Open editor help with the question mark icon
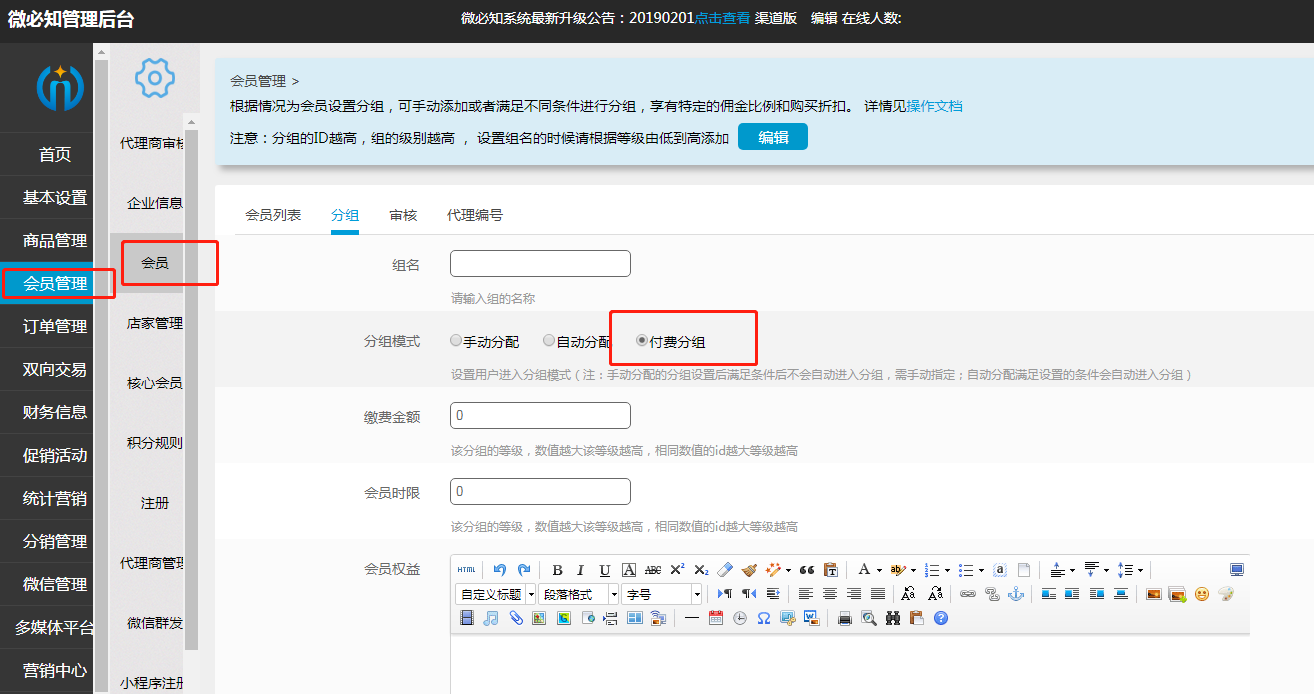Viewport: 1314px width, 694px height. (940, 617)
